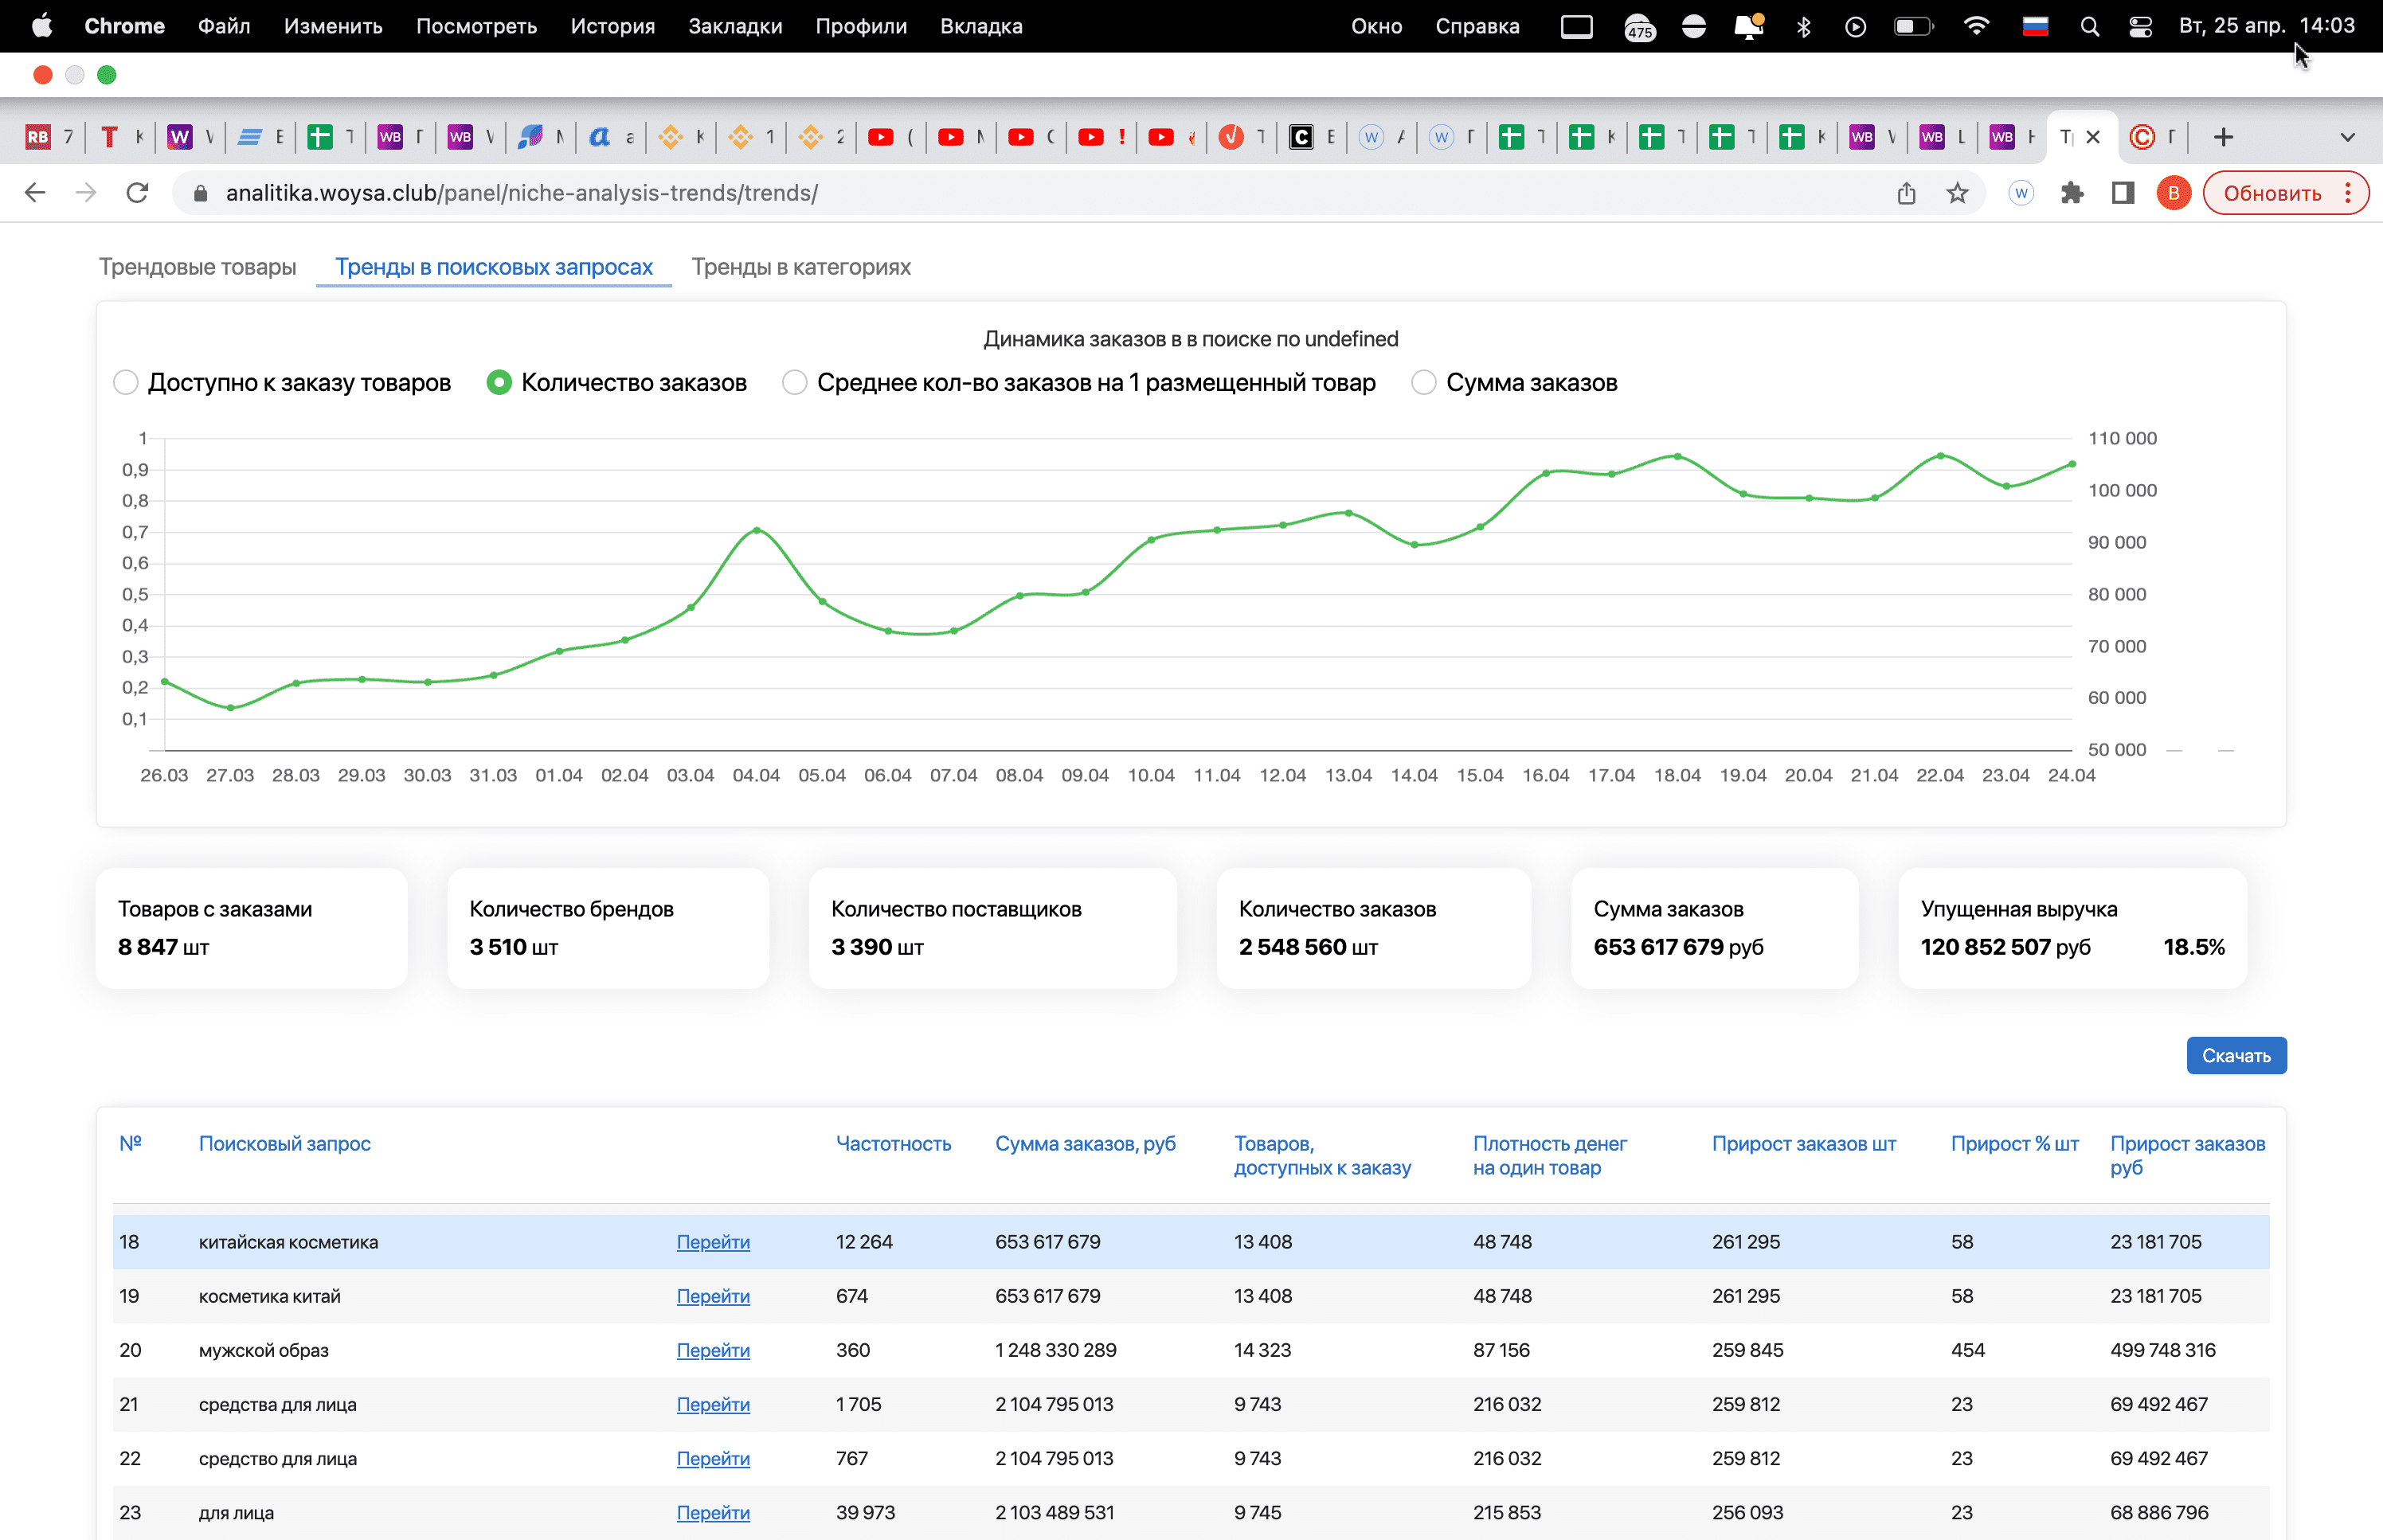Open the Chrome profile avatar B
Viewport: 2383px width, 1540px height.
click(2173, 193)
